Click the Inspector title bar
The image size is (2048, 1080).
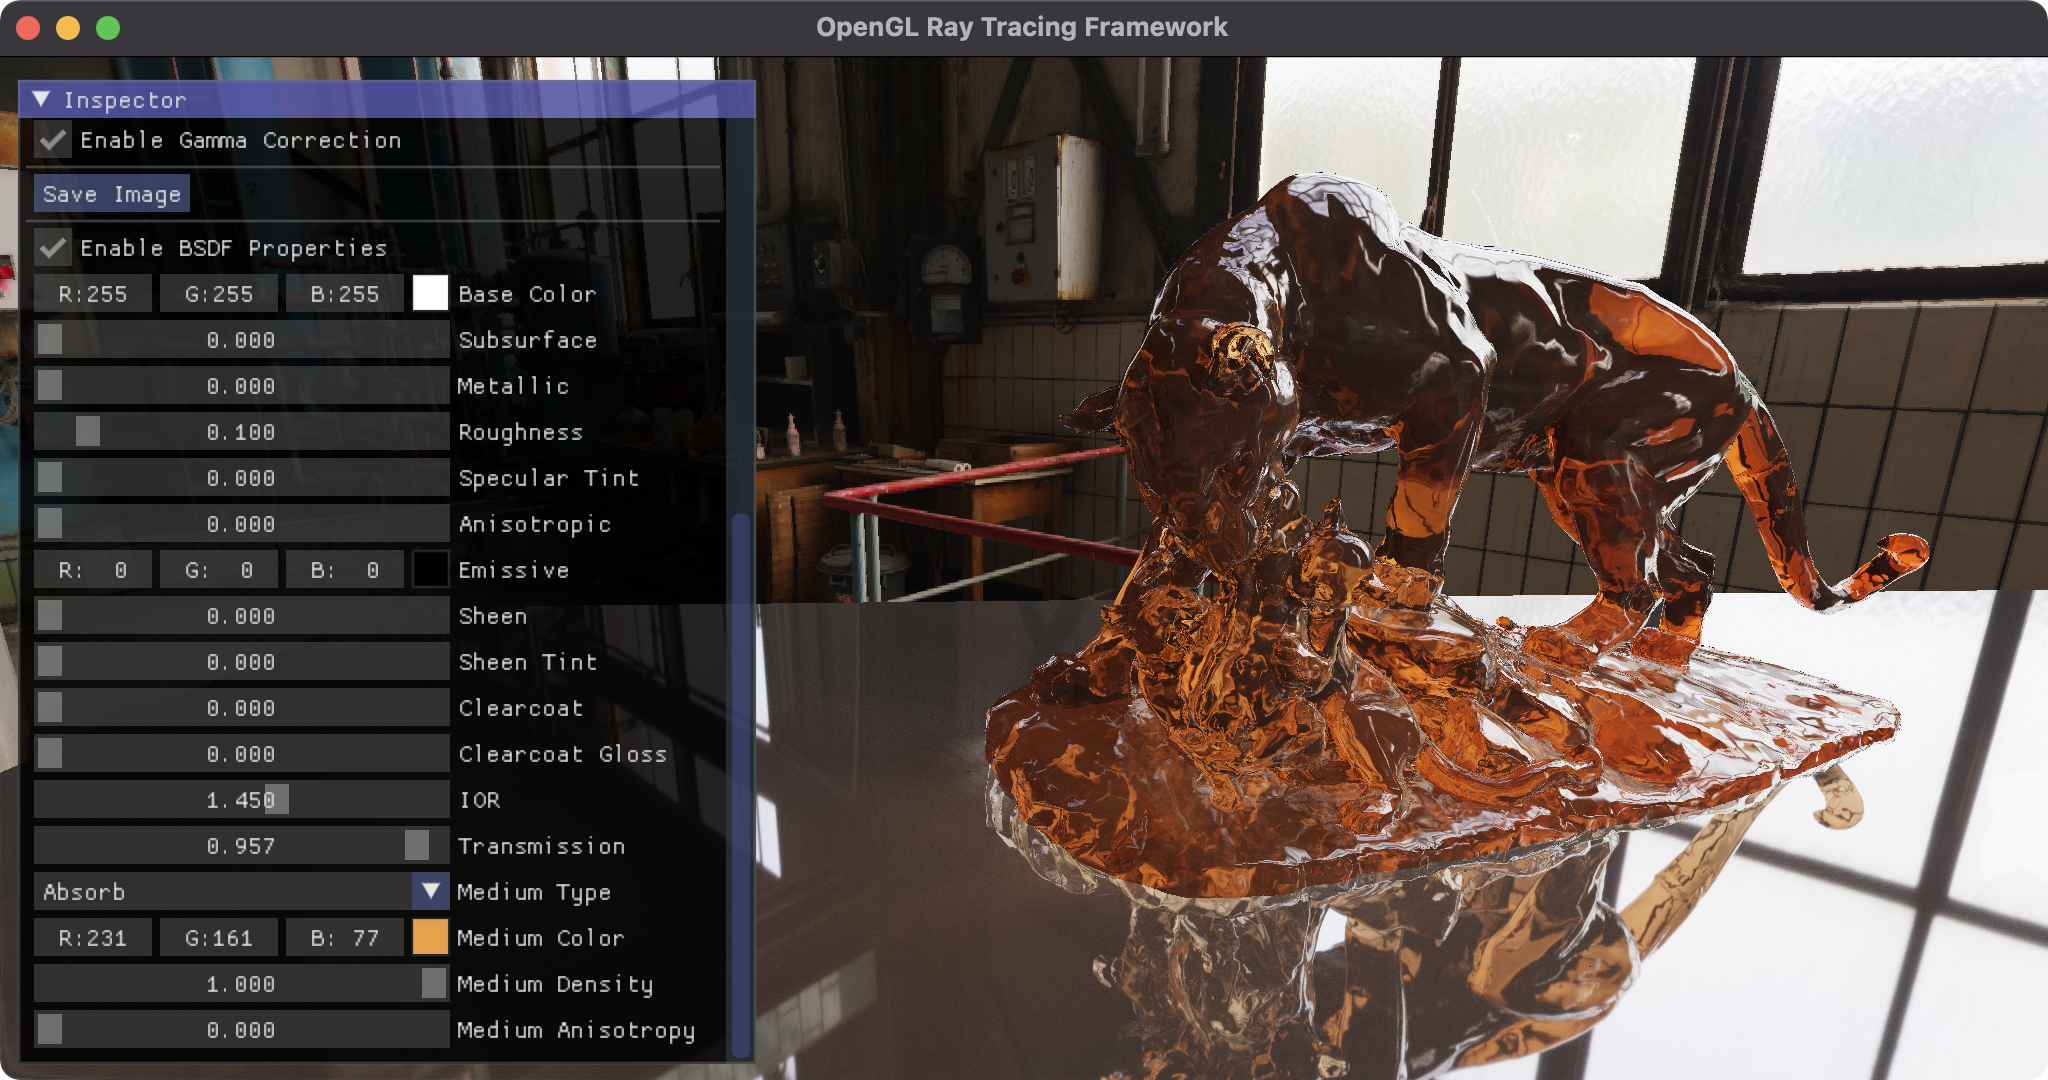tap(400, 99)
